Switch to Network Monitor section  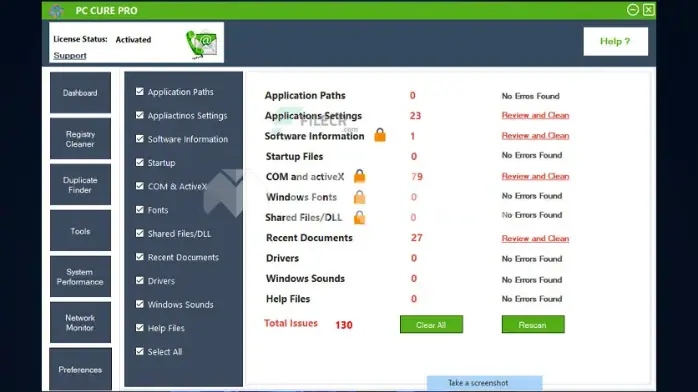coord(80,323)
